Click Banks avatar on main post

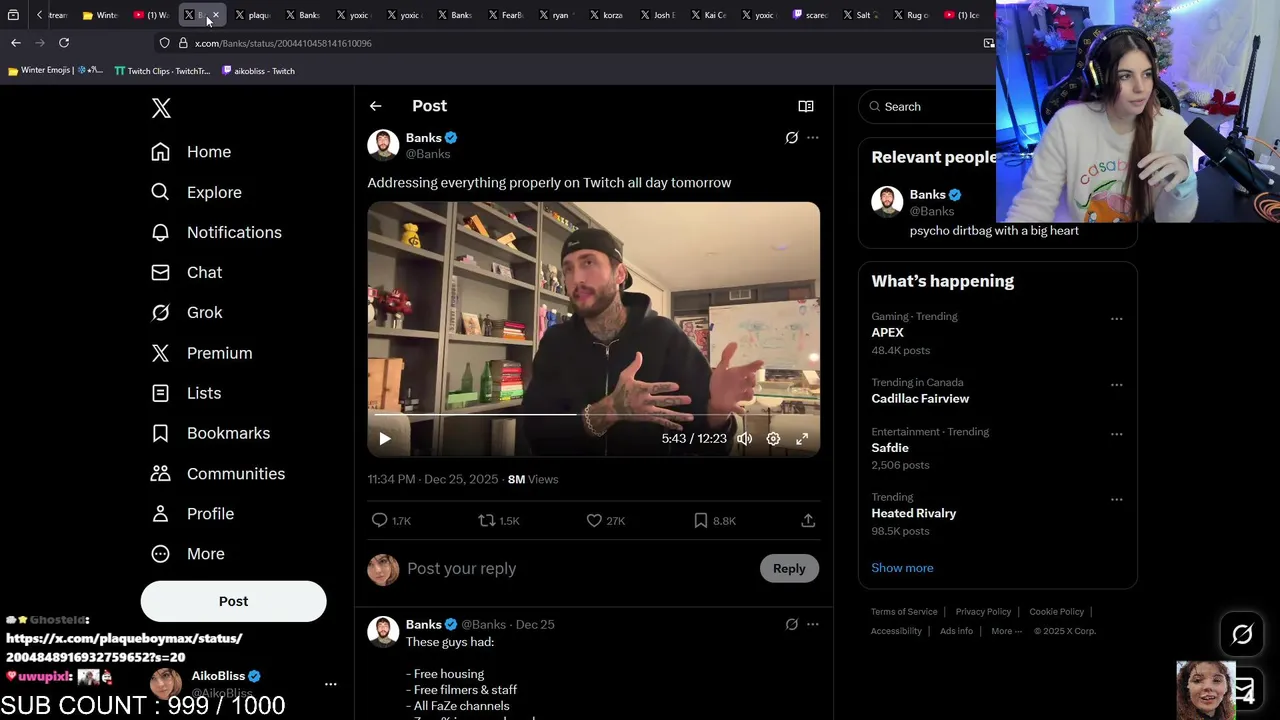click(x=383, y=145)
